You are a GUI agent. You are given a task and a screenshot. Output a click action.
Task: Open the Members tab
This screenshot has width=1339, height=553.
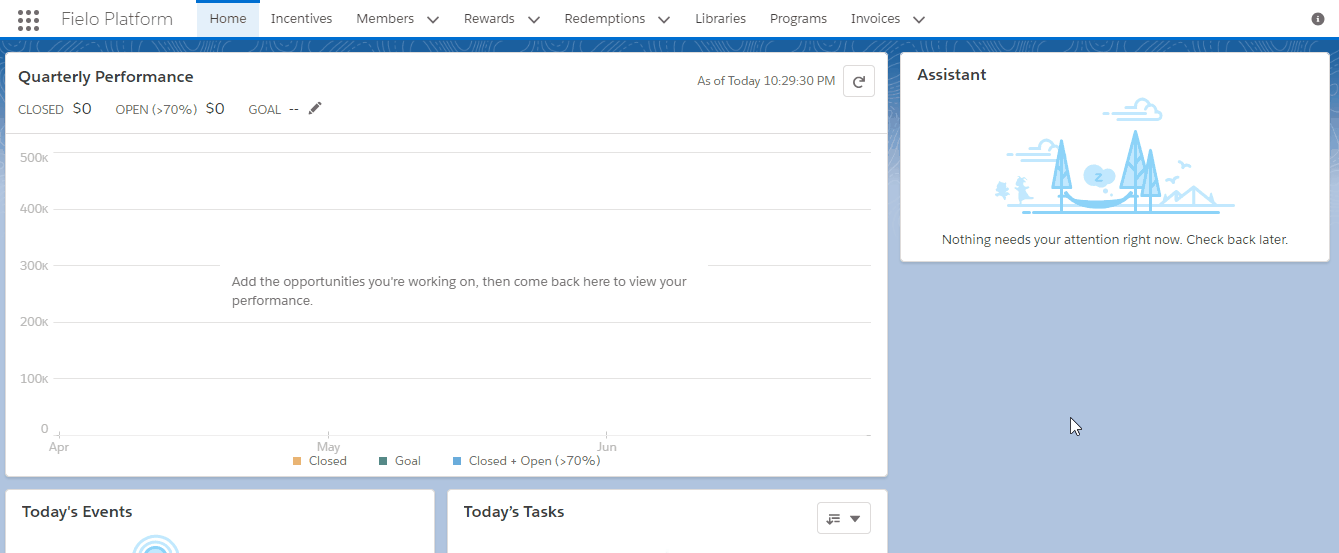click(x=385, y=19)
